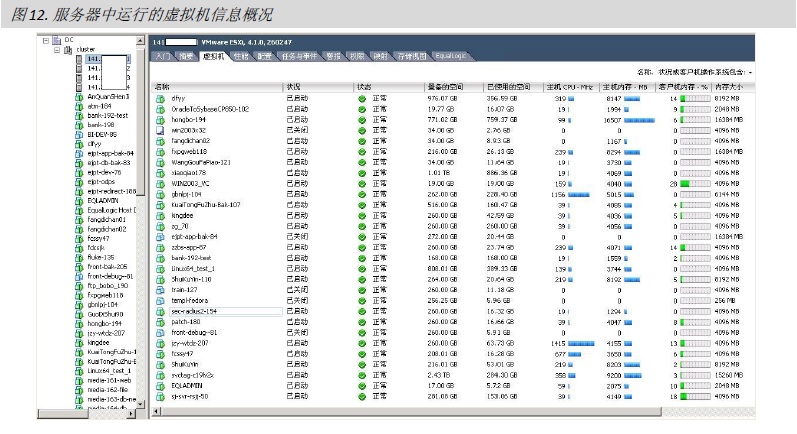The height and width of the screenshot is (434, 797).
Task: Open the 入门 tab
Action: click(x=163, y=56)
